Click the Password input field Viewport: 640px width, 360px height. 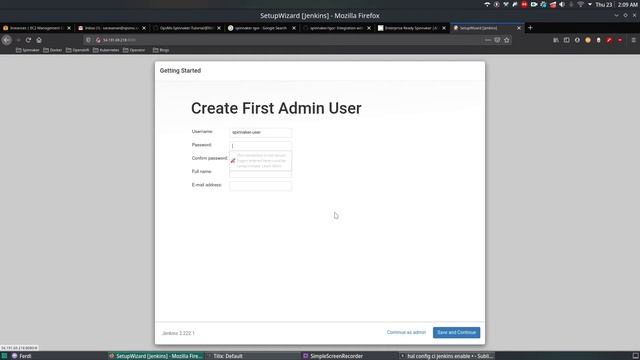tap(260, 146)
